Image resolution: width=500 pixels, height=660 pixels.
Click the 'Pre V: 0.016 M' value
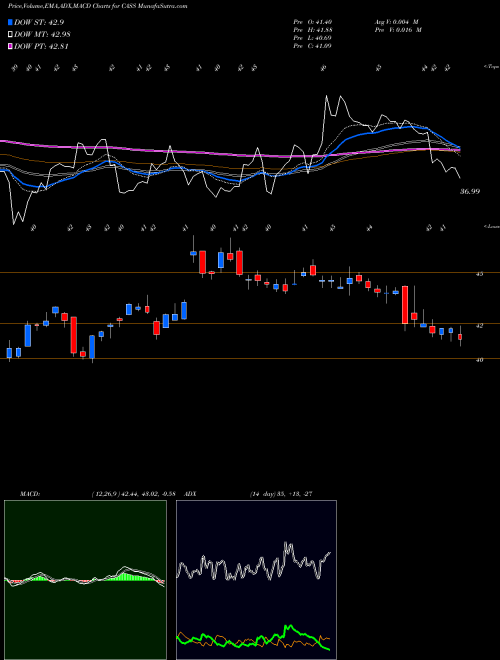tap(398, 30)
